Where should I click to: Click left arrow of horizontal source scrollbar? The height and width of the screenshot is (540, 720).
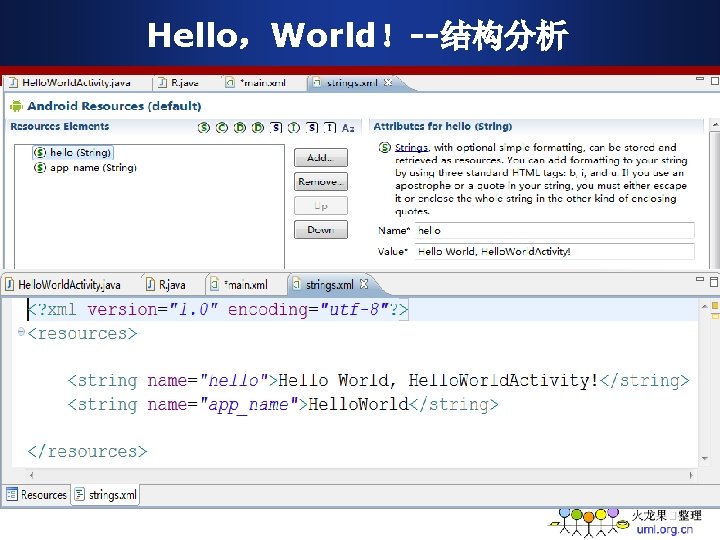pos(31,475)
